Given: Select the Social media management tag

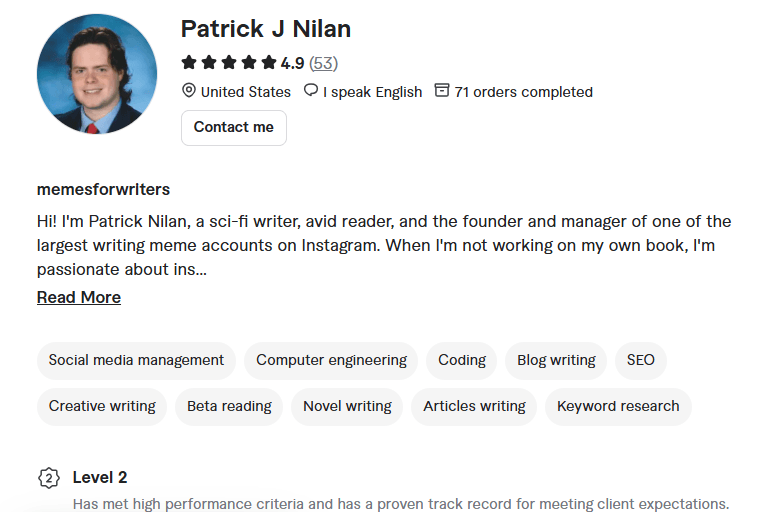Looking at the screenshot, I should pos(136,360).
